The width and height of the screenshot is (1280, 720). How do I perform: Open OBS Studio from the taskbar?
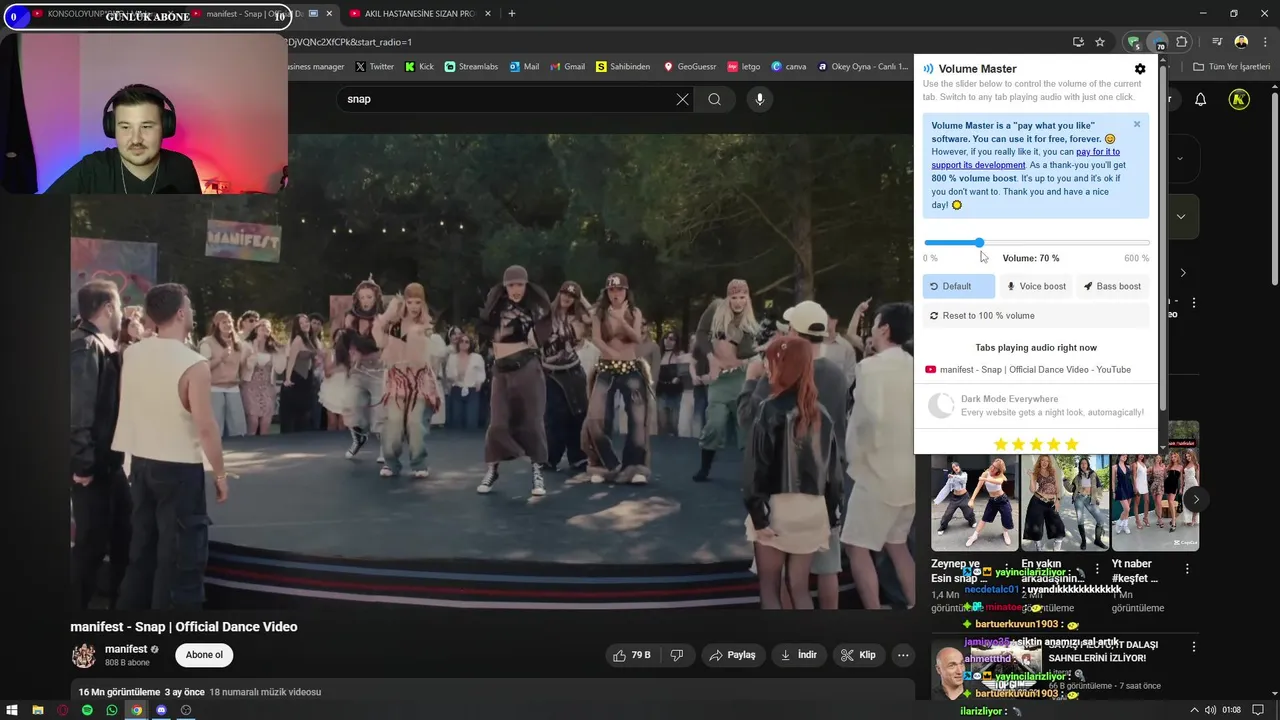tap(186, 710)
